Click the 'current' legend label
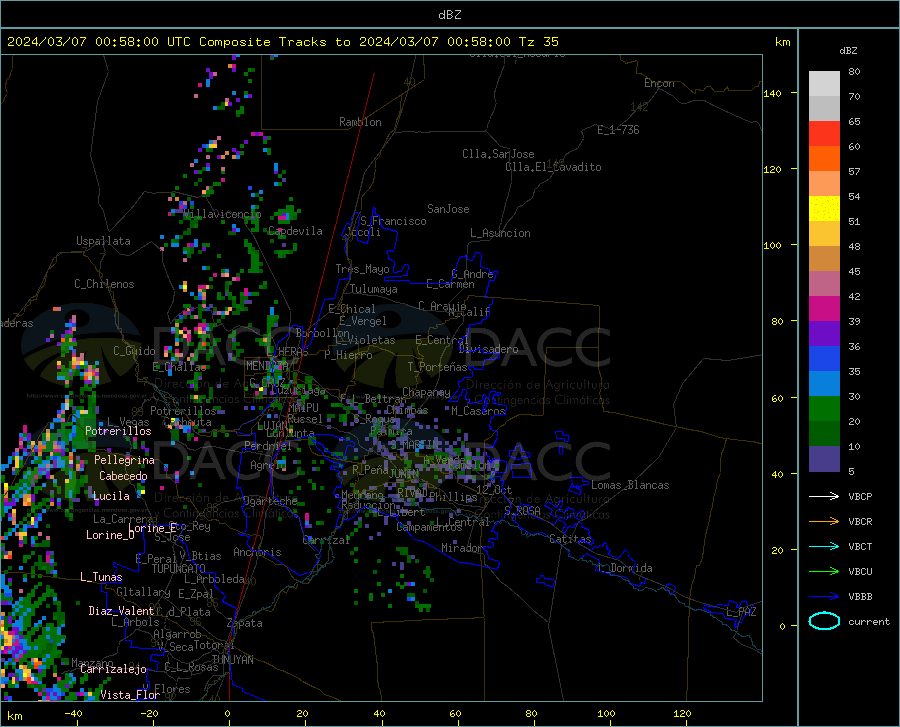Viewport: 900px width, 727px height. pos(868,621)
